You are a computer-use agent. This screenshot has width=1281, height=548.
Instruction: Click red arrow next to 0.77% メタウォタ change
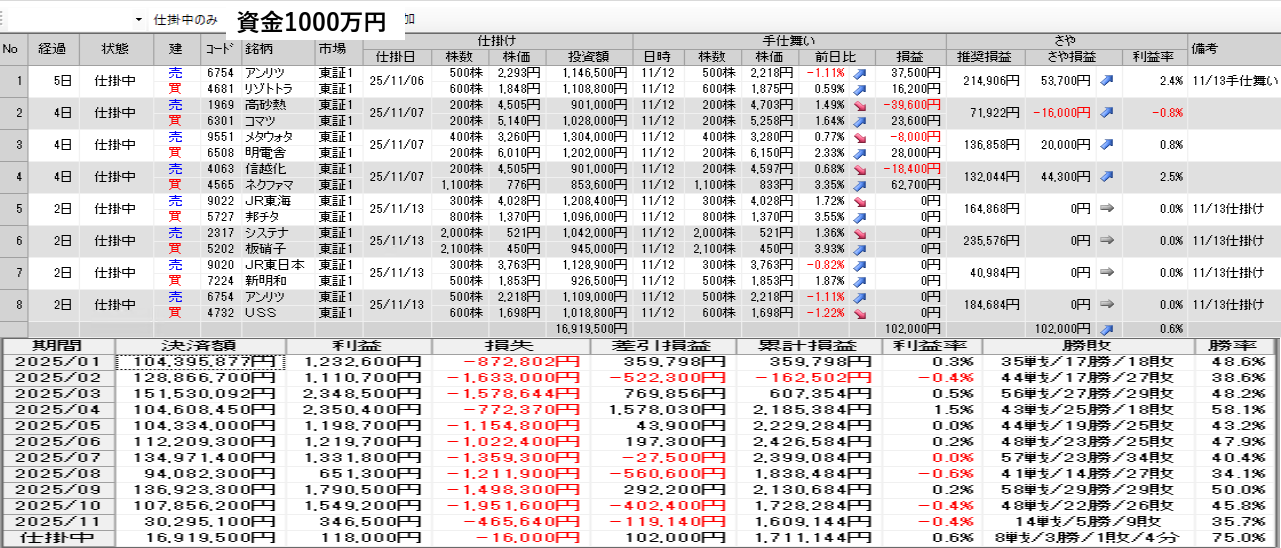(x=857, y=137)
